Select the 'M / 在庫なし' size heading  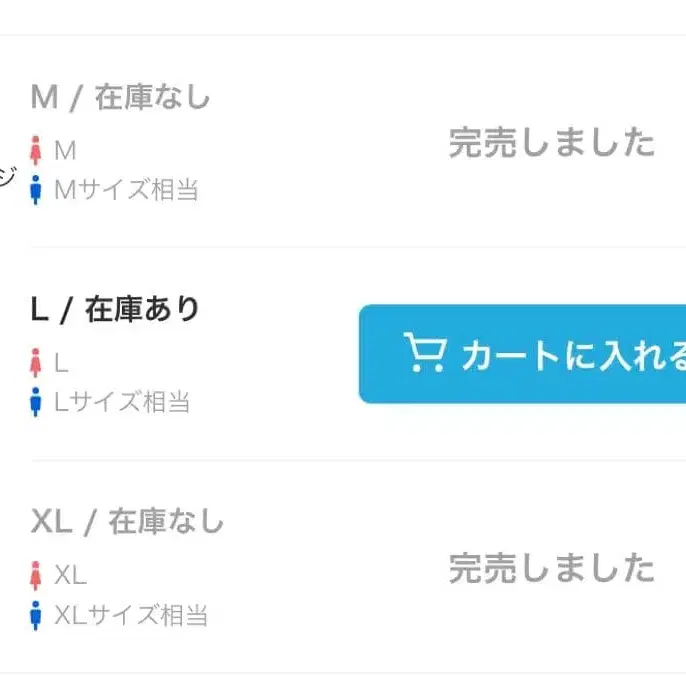(121, 98)
